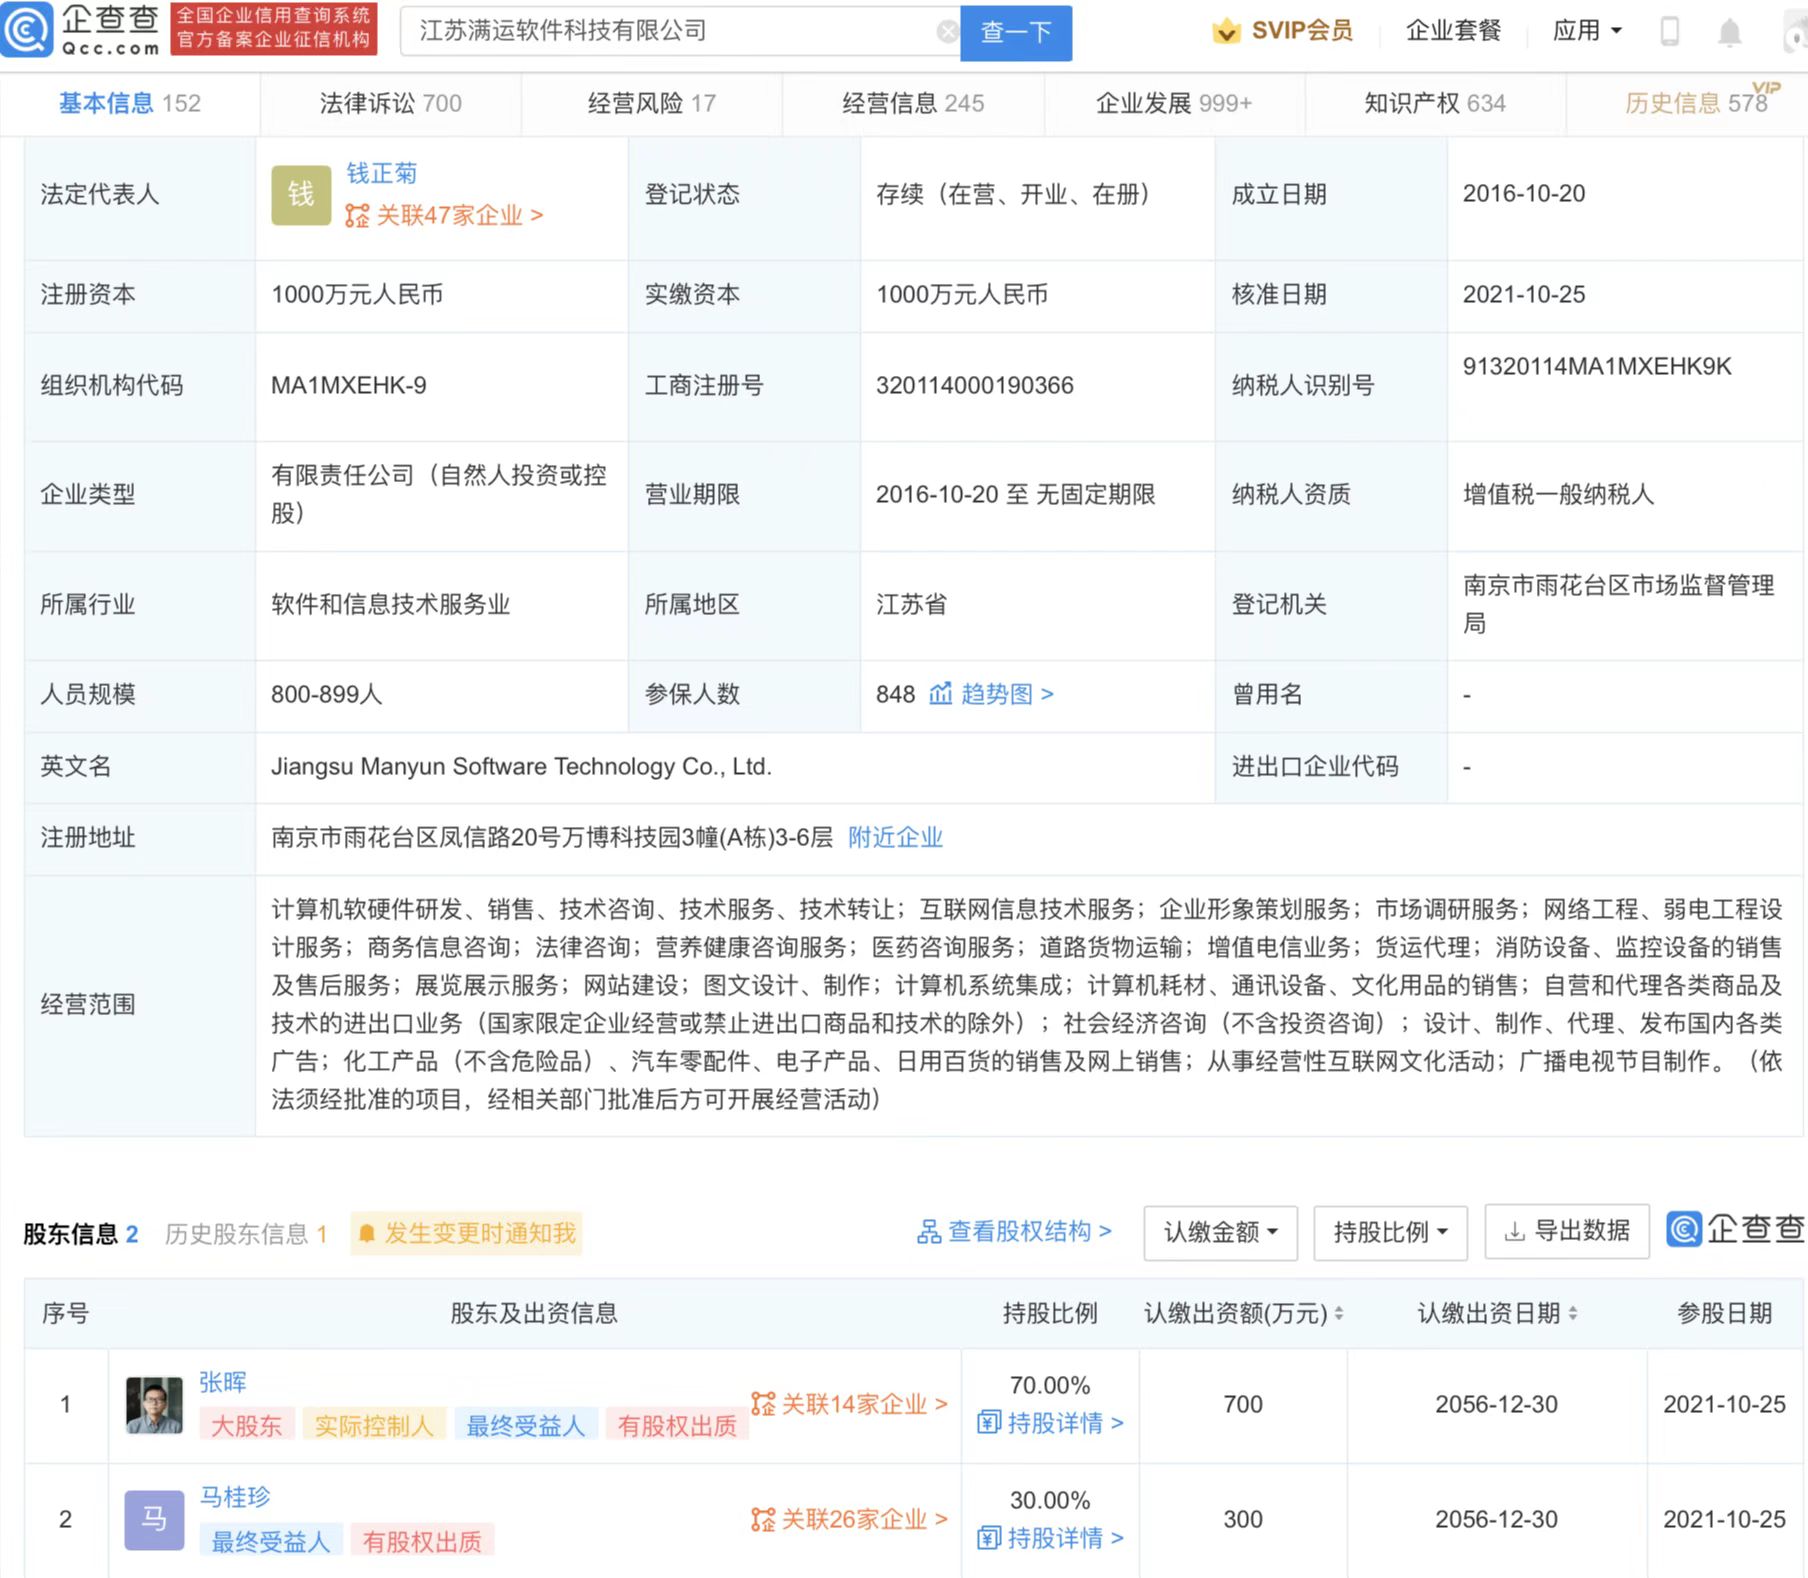Select the taxpayer ID 91320114MA1MXEHK9K
The height and width of the screenshot is (1578, 1808).
(1597, 366)
